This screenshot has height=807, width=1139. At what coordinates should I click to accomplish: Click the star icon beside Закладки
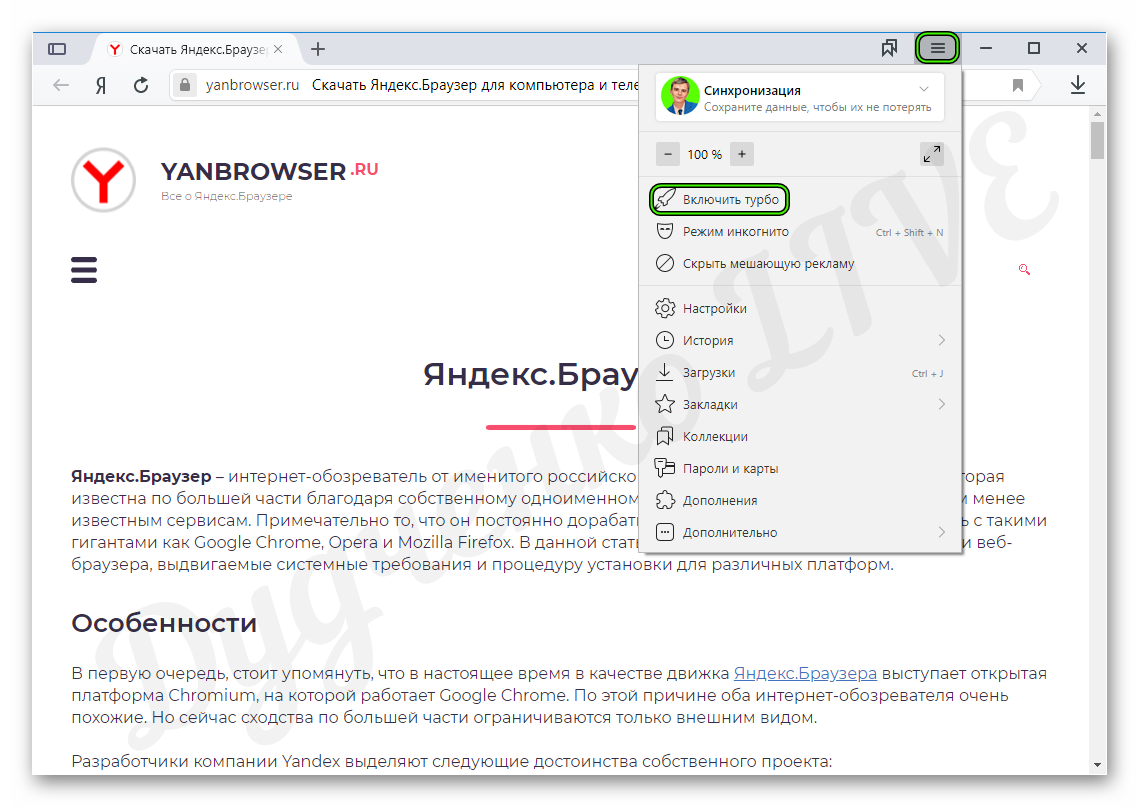click(665, 404)
